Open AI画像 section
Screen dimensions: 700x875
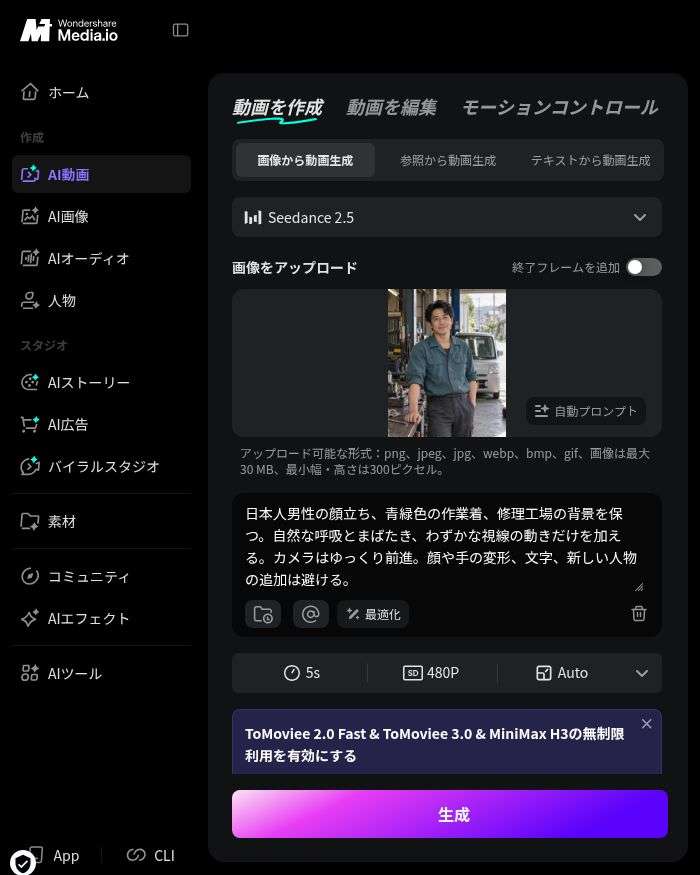pyautogui.click(x=101, y=217)
